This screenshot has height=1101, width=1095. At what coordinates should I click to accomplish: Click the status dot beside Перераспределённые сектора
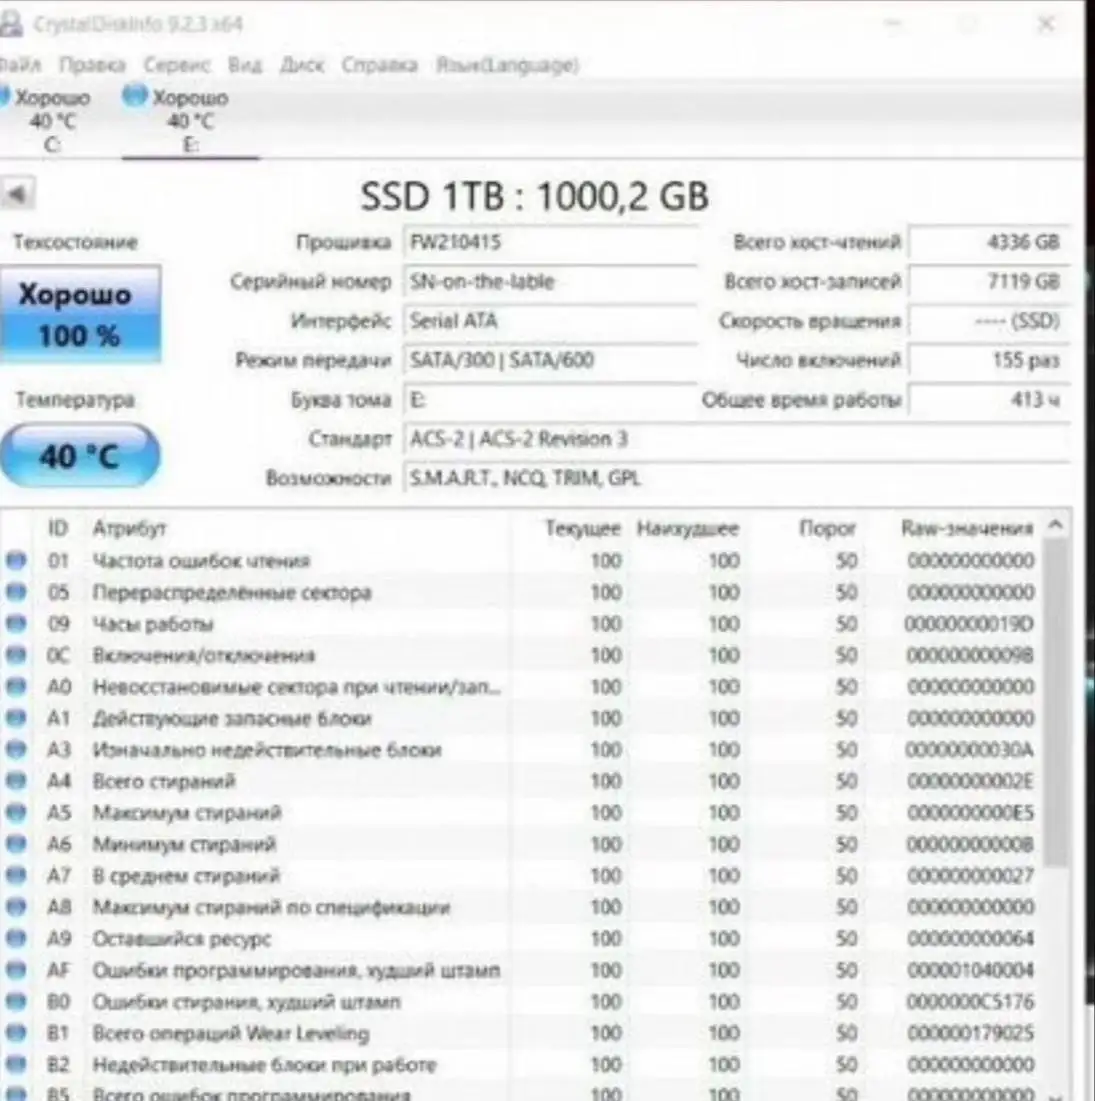point(14,592)
